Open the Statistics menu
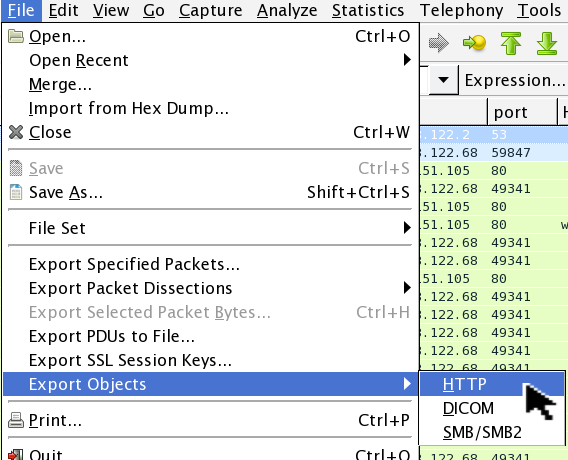The image size is (568, 460). pyautogui.click(x=368, y=10)
